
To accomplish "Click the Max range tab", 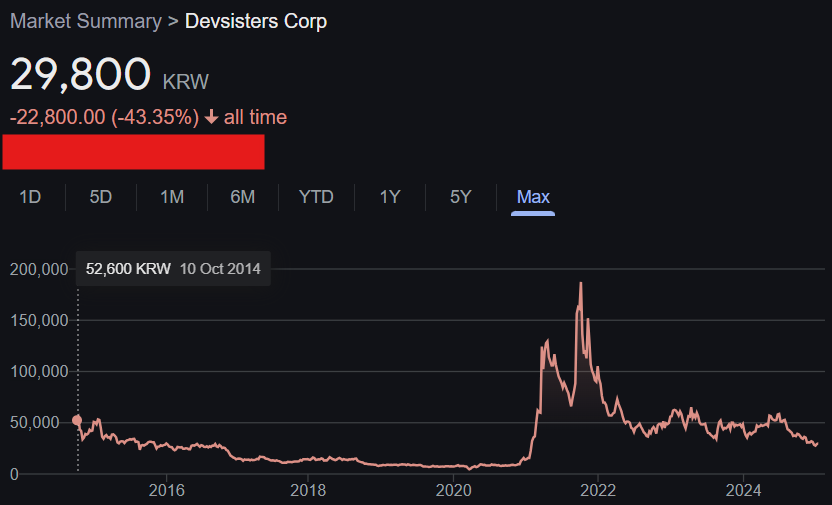I will pos(533,197).
